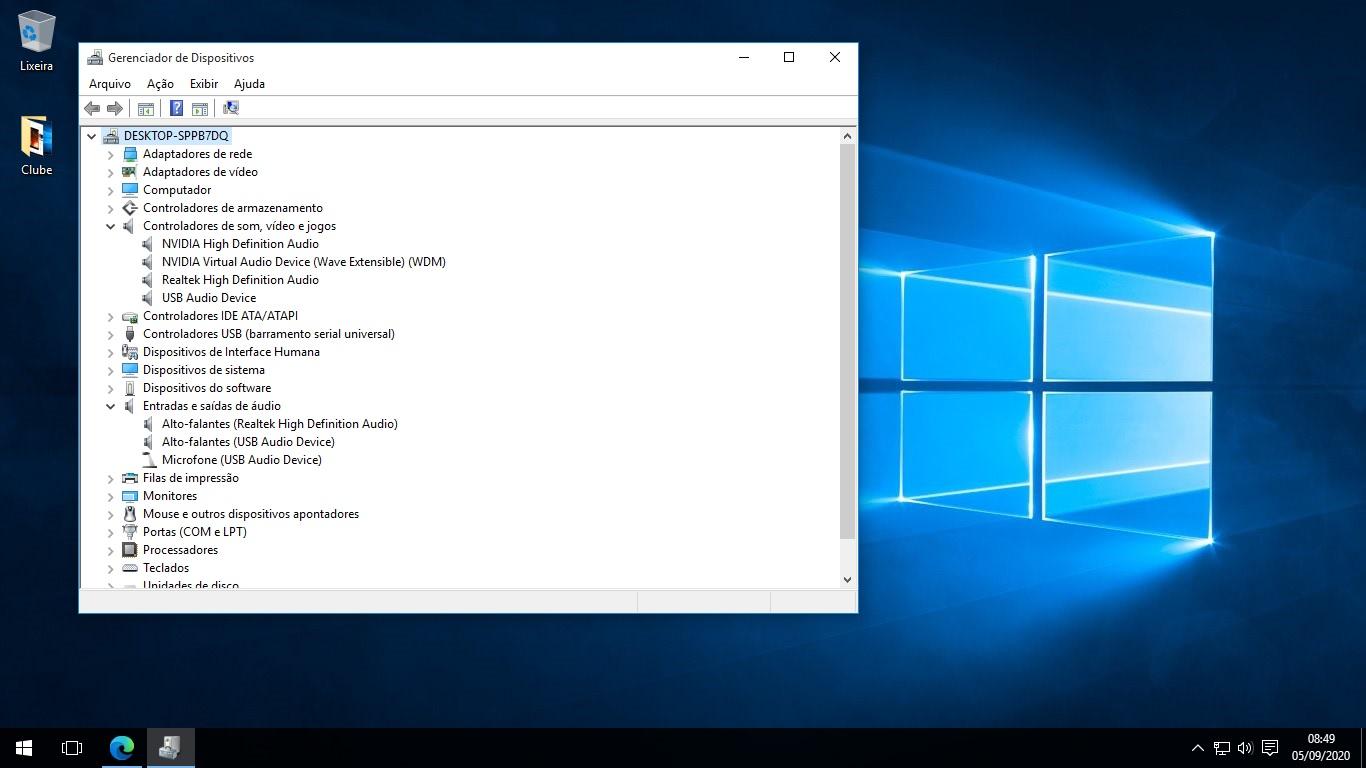1366x768 pixels.
Task: Open the Lixeira desktop icon
Action: pos(36,42)
